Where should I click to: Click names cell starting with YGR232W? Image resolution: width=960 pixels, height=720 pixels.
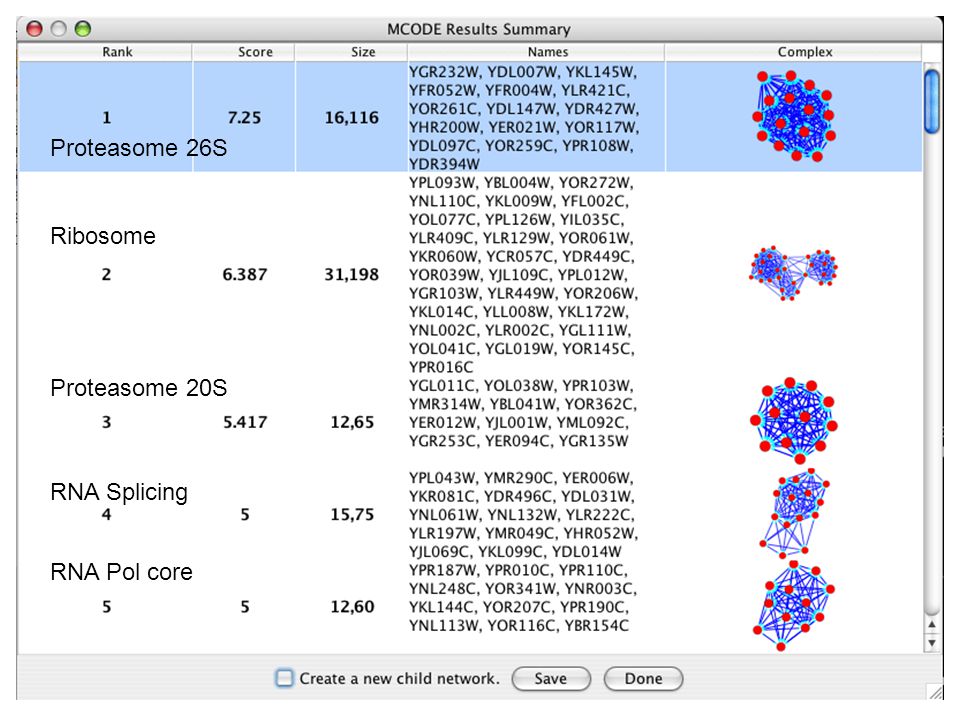coord(536,117)
